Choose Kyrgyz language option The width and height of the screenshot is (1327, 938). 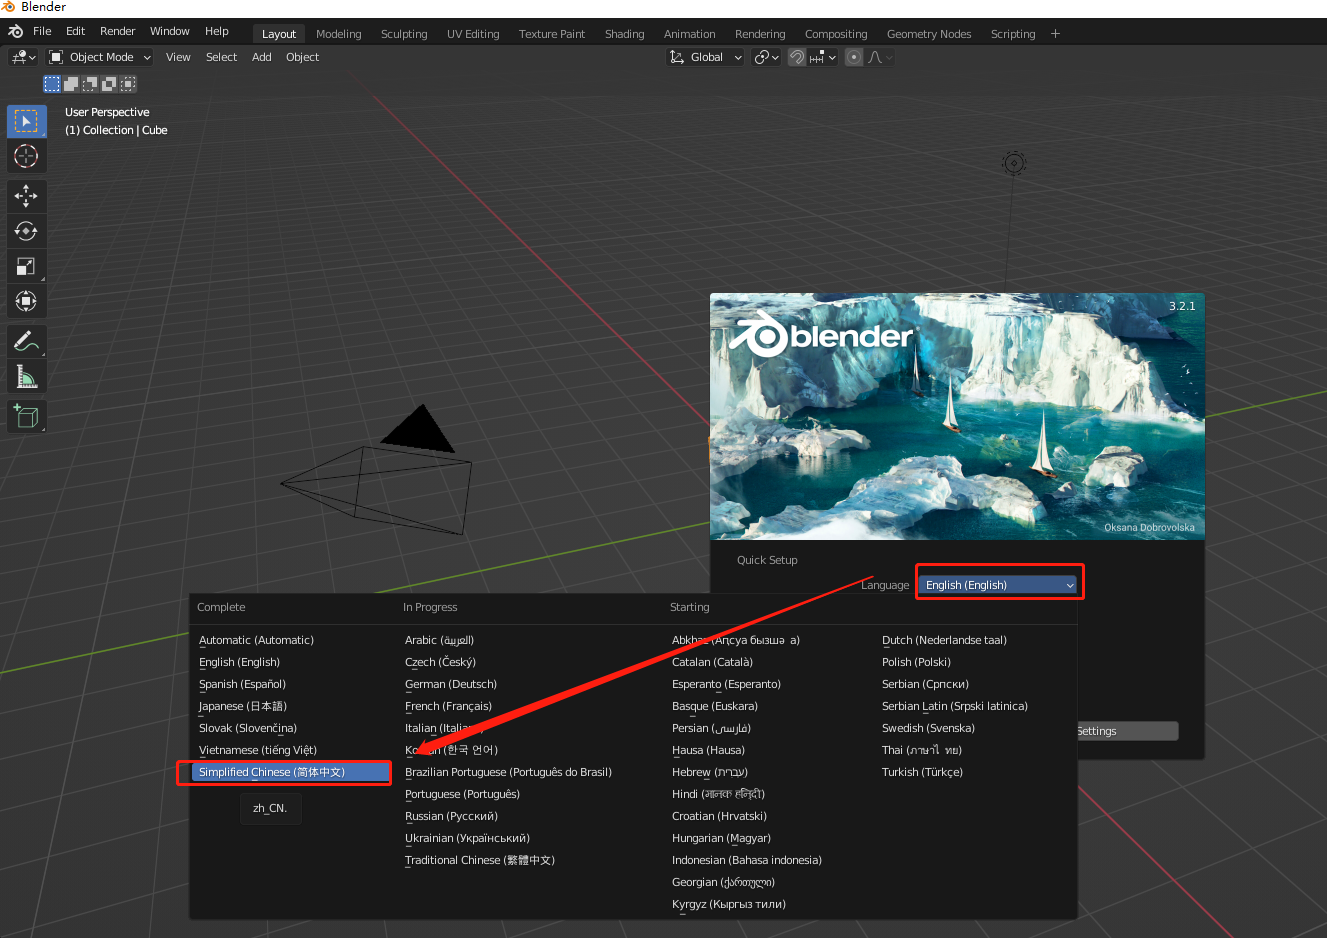coord(729,904)
